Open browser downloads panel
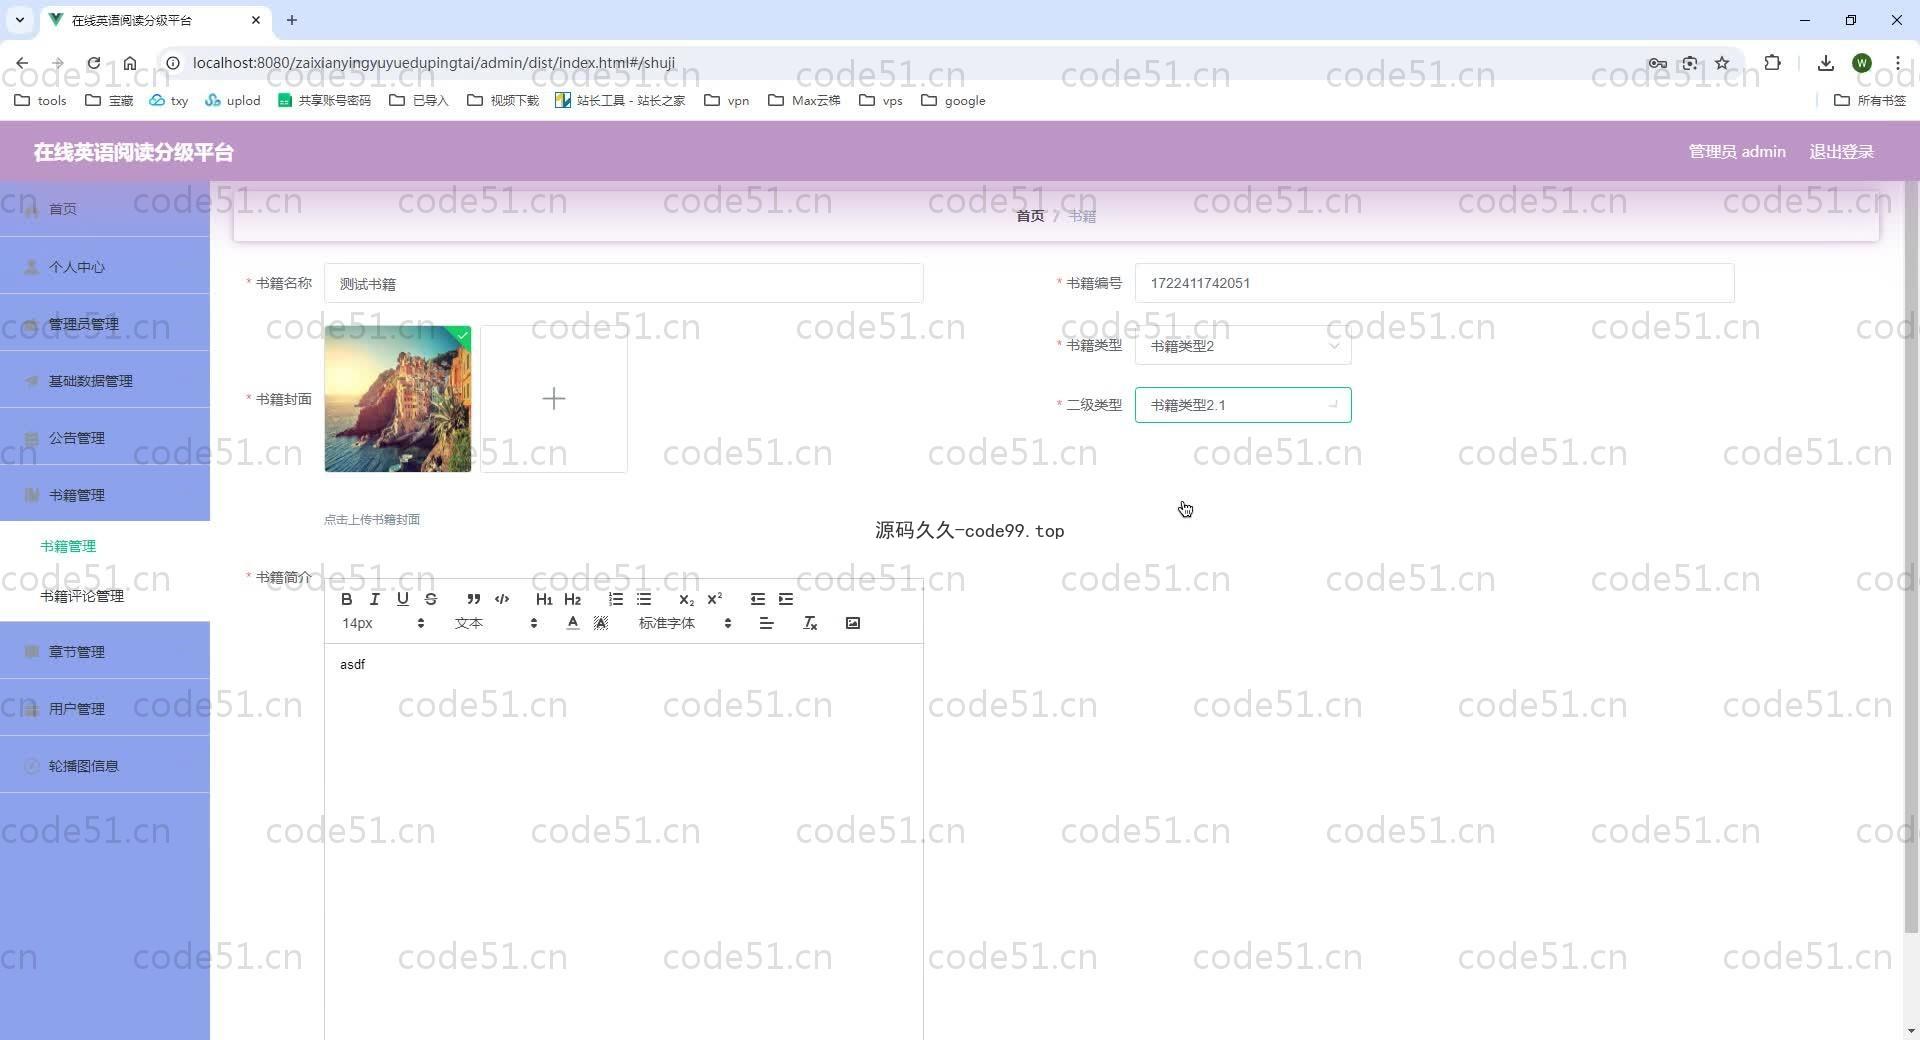Screen dimensions: 1920x1040 (1825, 63)
